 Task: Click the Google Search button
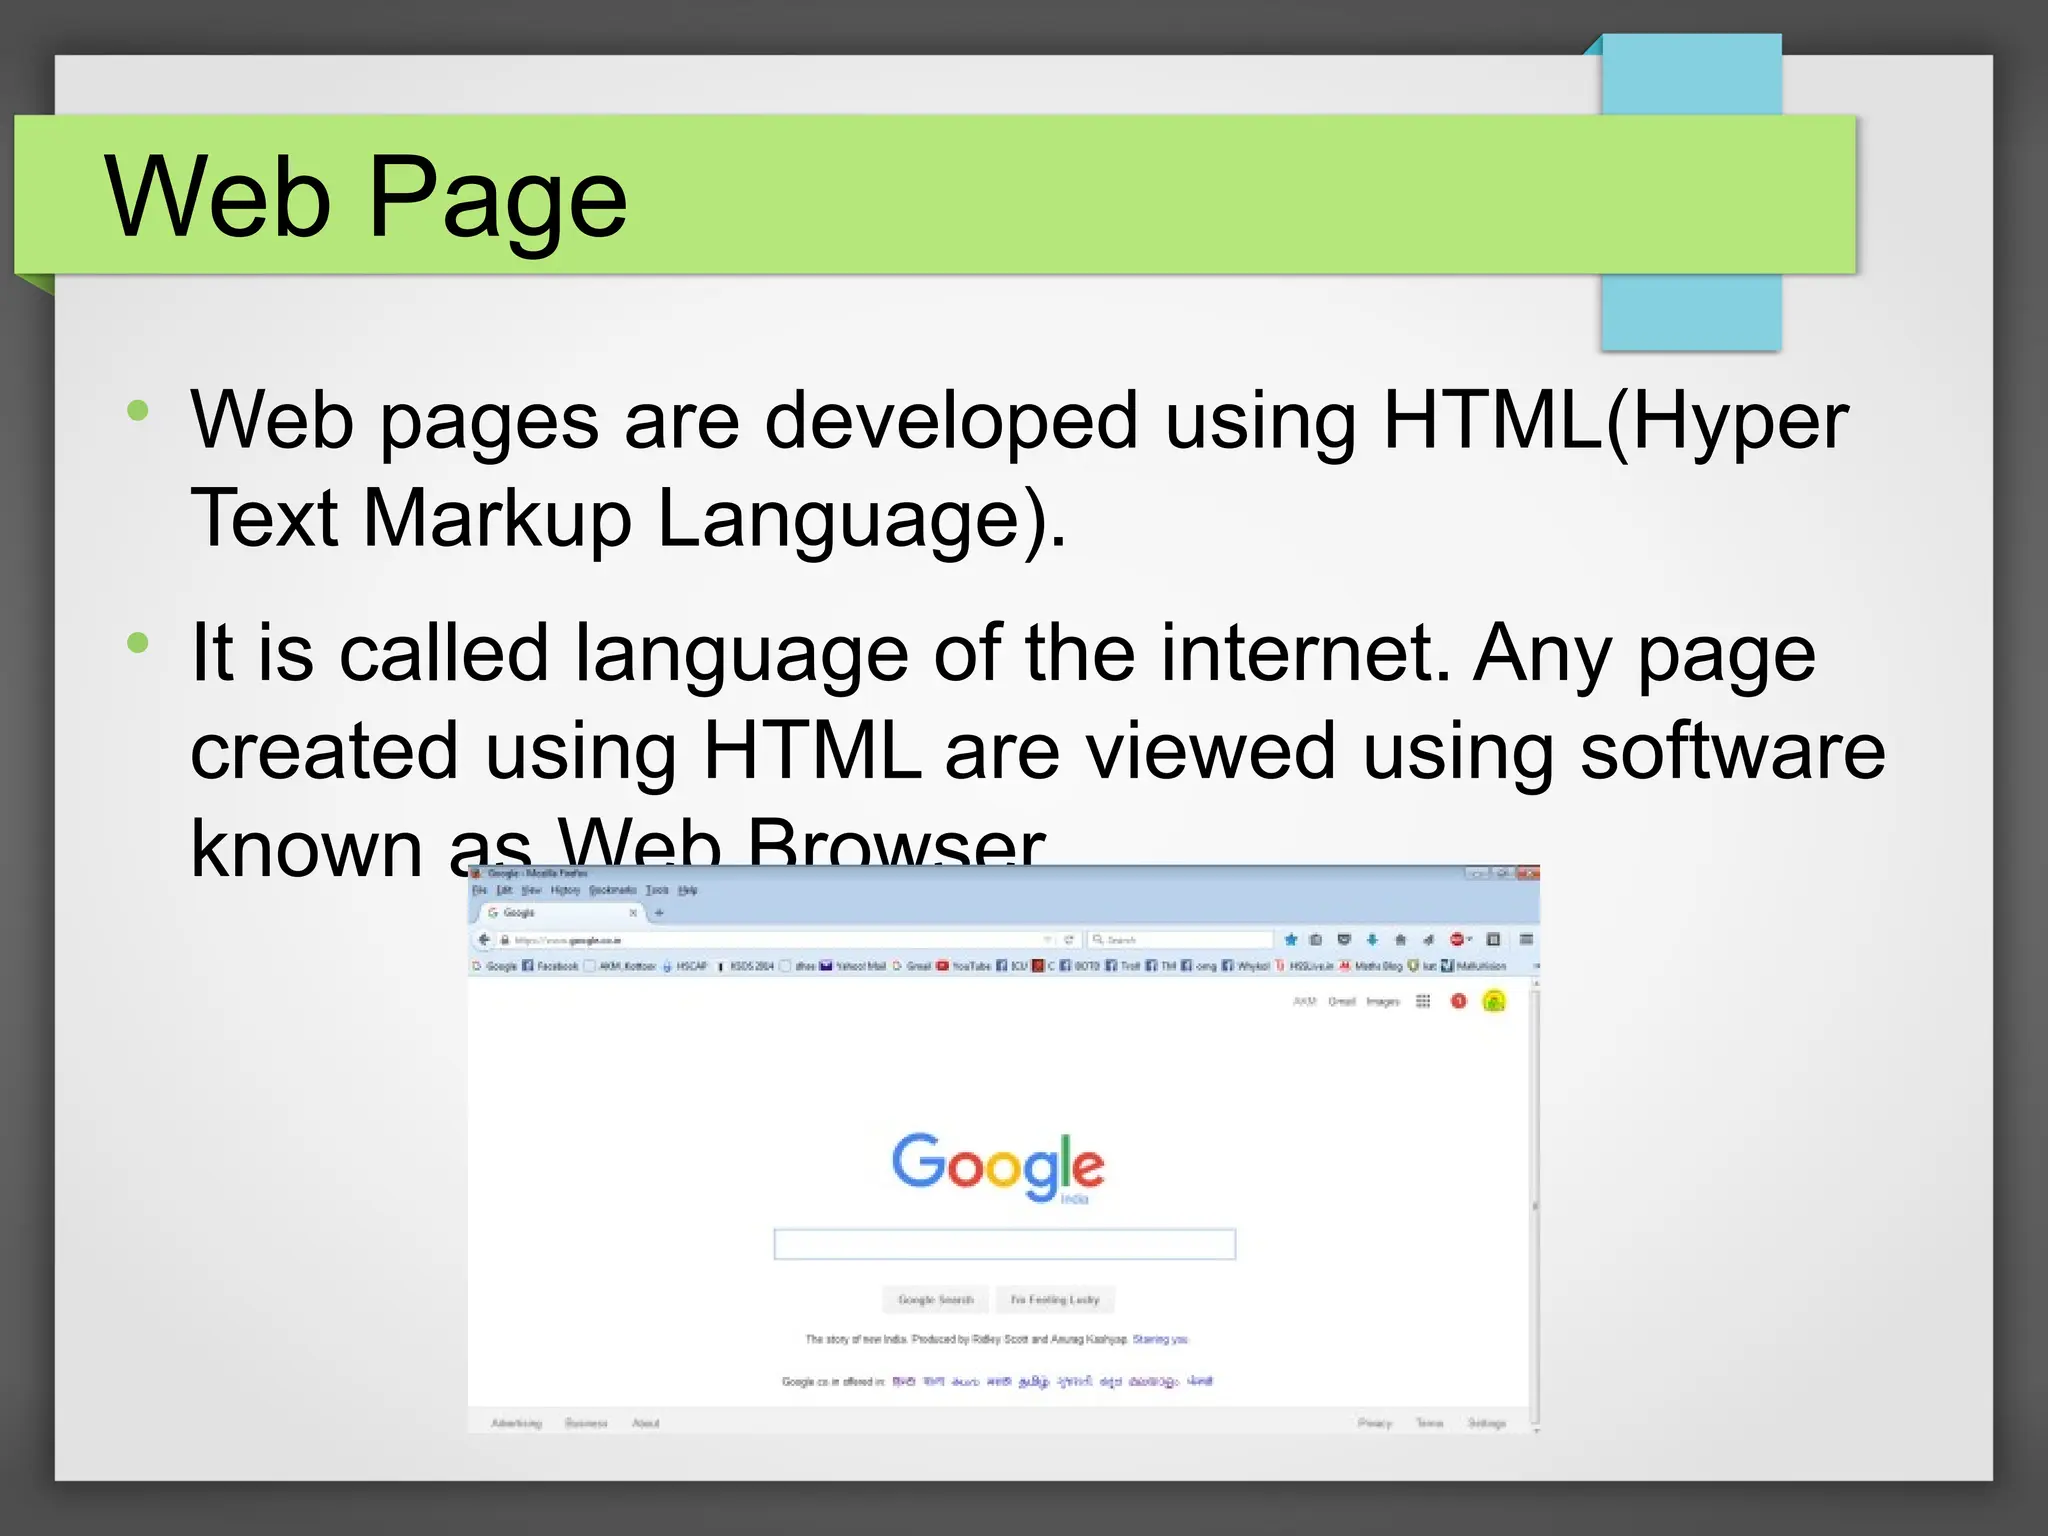(935, 1299)
